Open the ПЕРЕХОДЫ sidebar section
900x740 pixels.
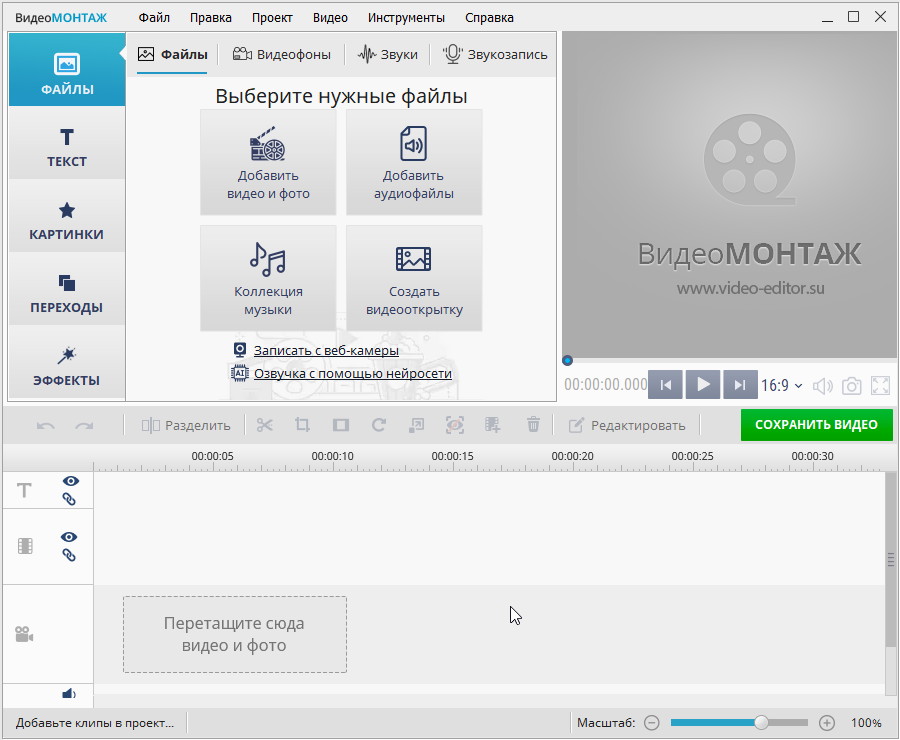click(67, 289)
